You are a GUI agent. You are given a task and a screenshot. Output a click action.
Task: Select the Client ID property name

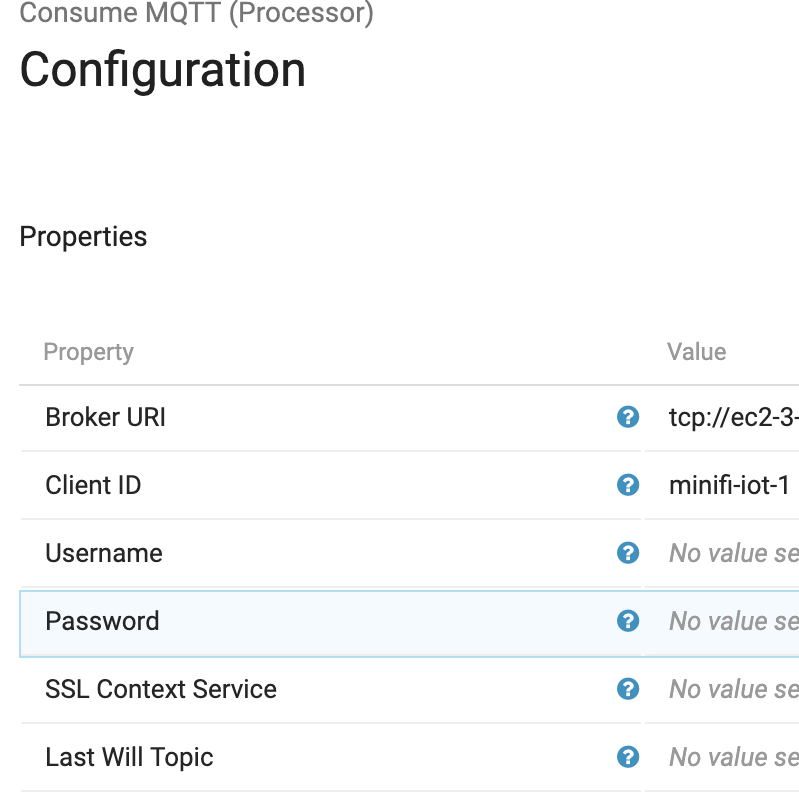click(x=93, y=485)
